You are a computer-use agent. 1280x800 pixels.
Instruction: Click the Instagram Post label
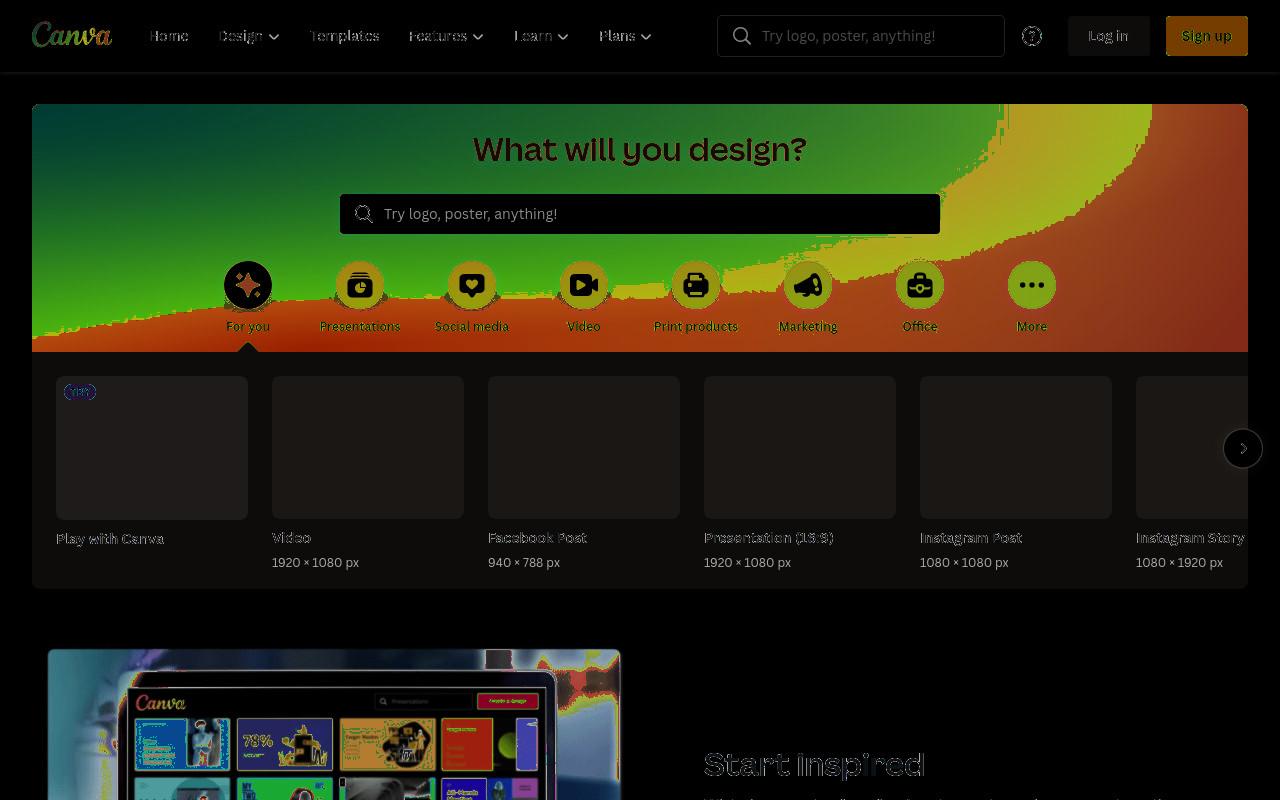[x=971, y=537]
